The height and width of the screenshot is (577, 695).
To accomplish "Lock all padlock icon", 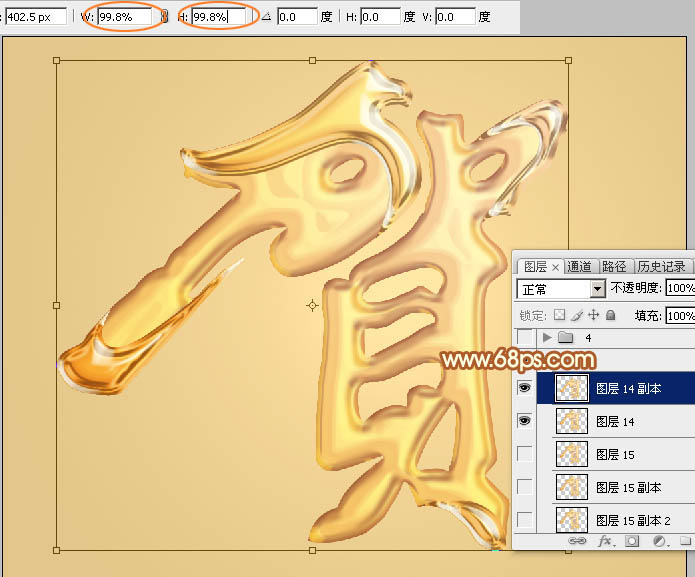I will (x=610, y=315).
